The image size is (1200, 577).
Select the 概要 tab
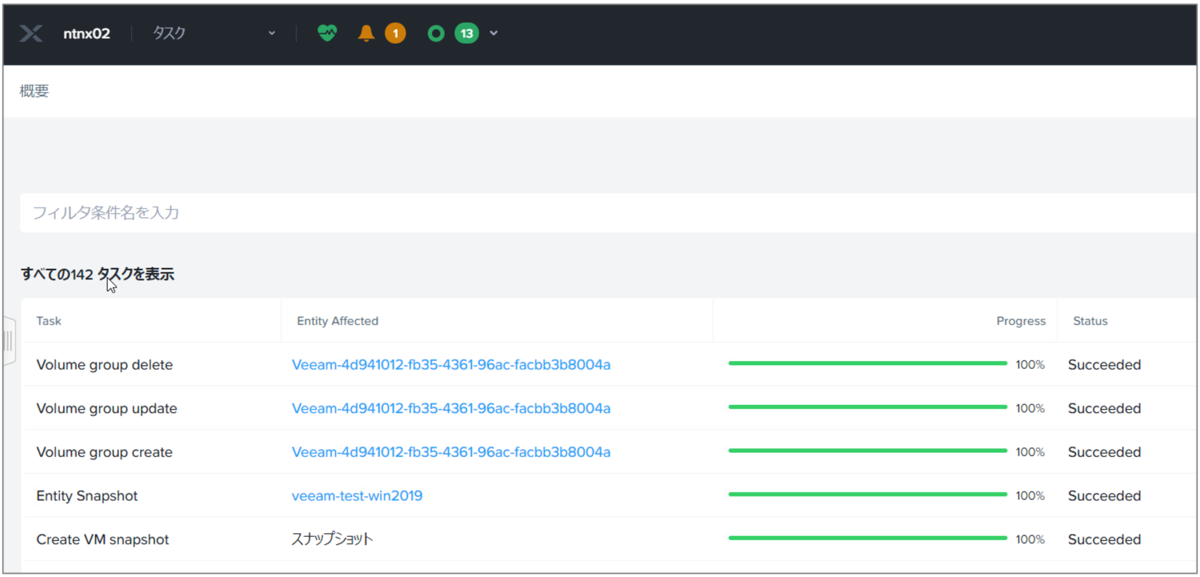click(34, 91)
